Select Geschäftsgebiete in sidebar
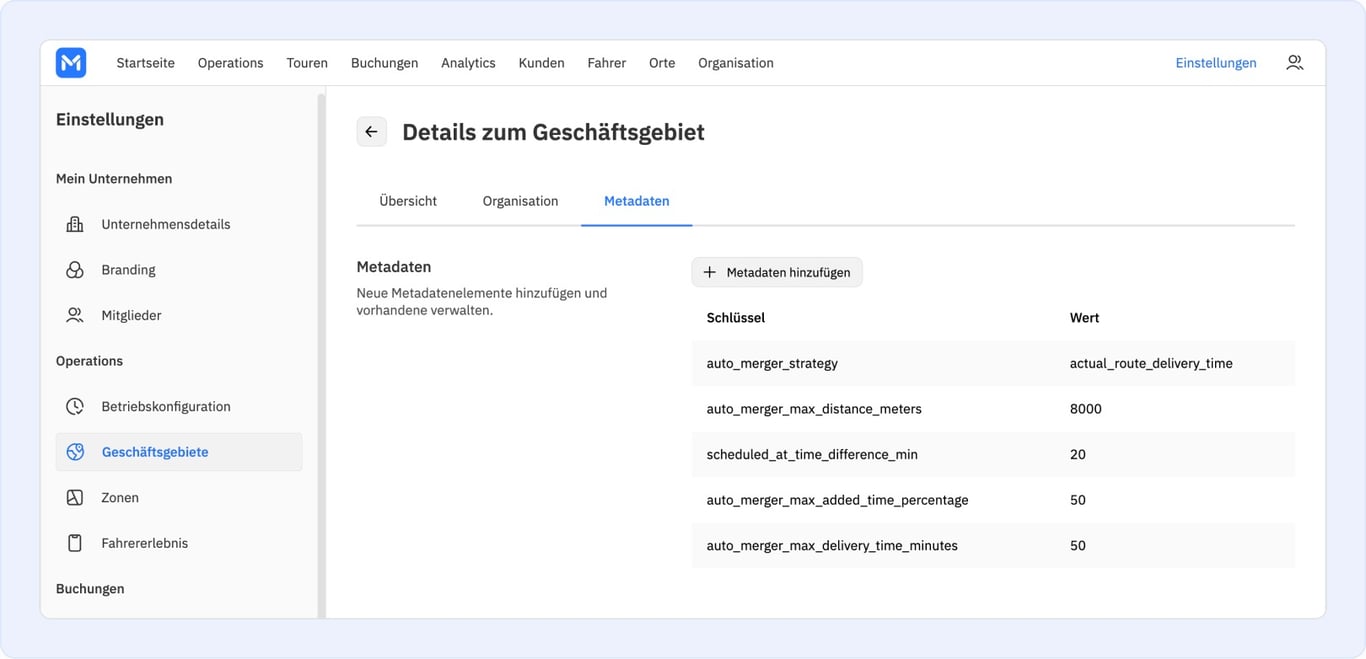1366x659 pixels. click(x=179, y=452)
